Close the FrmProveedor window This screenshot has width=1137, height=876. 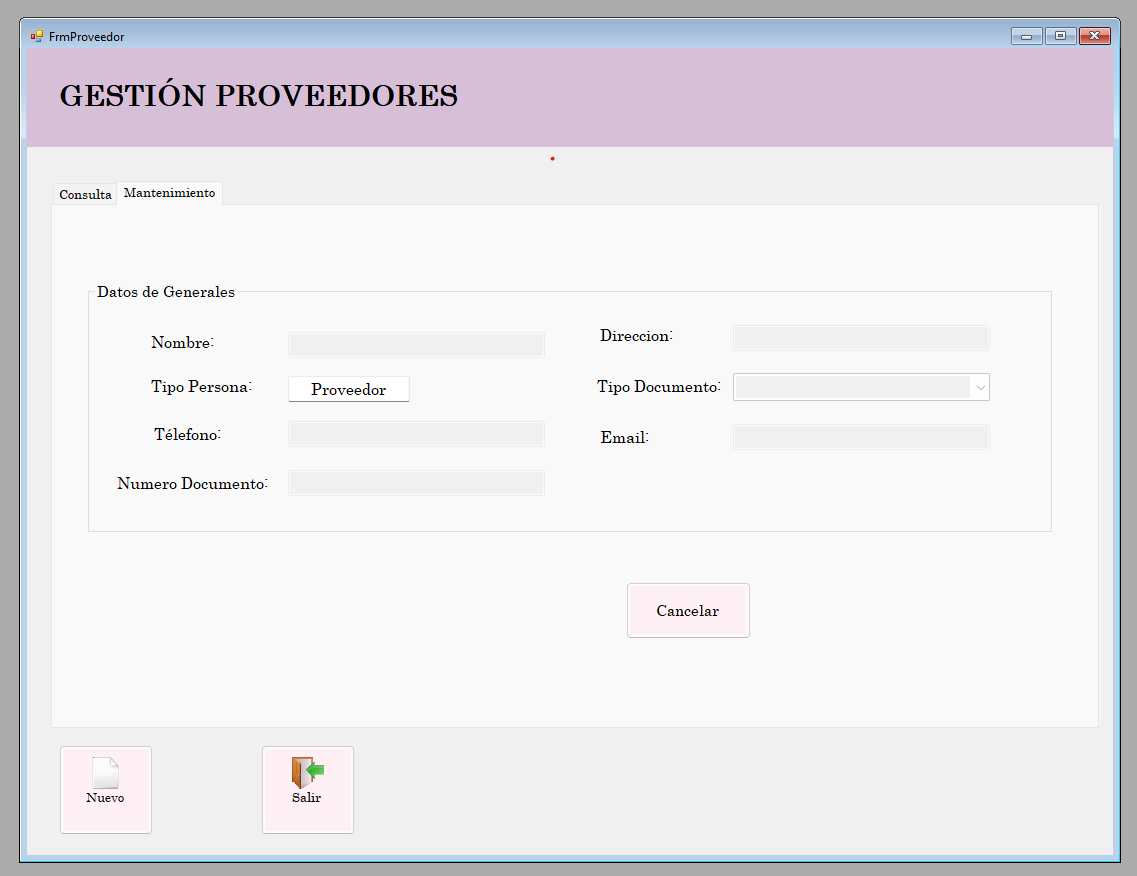(x=1094, y=36)
